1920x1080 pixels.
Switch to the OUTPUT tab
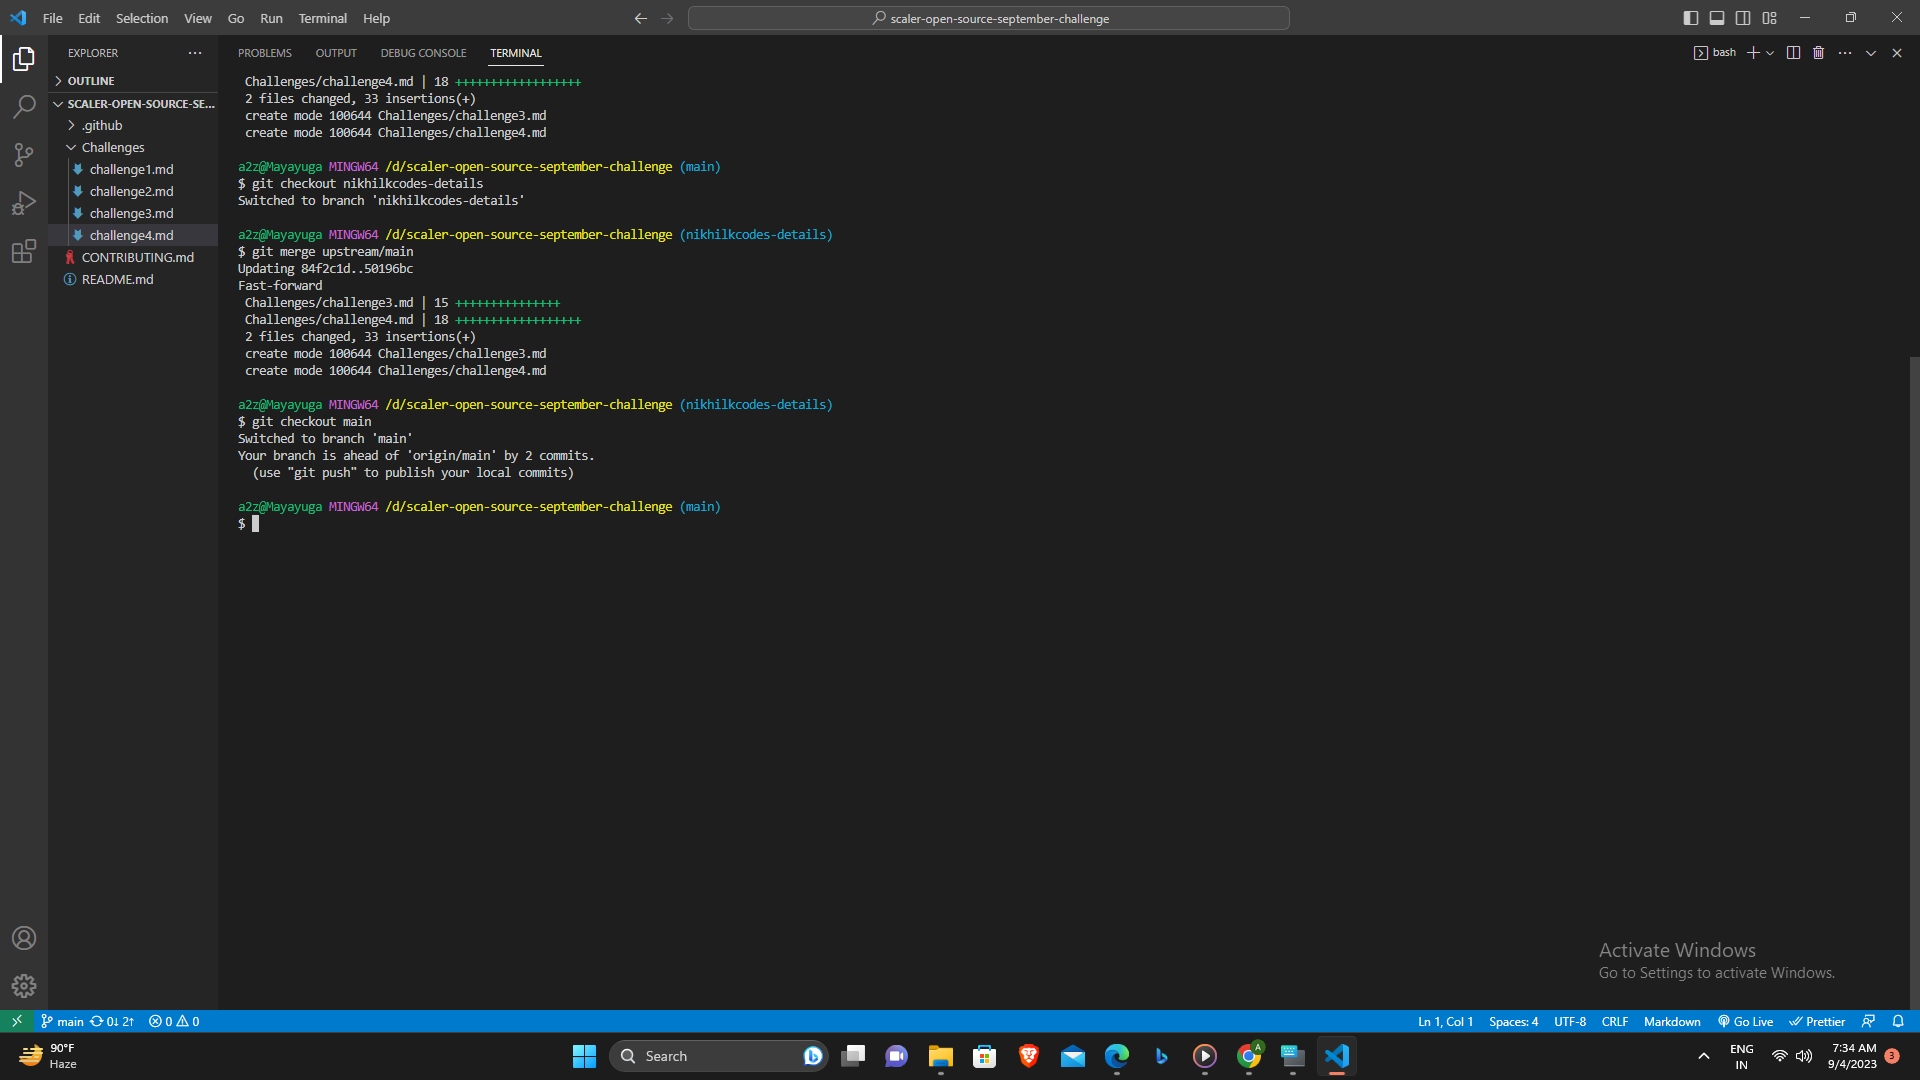tap(335, 53)
